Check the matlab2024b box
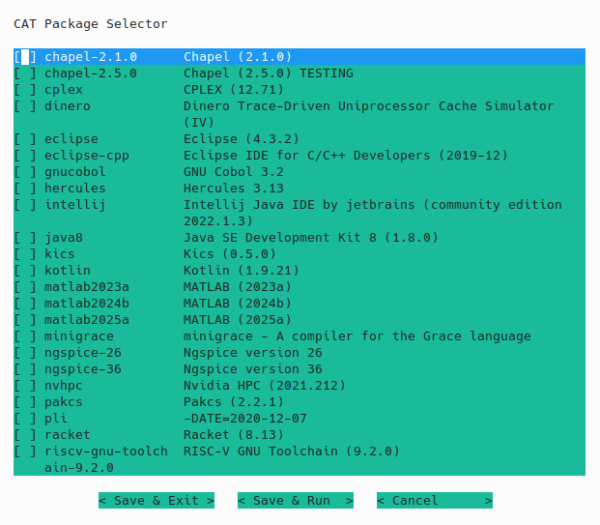The image size is (600, 525). [x=25, y=303]
